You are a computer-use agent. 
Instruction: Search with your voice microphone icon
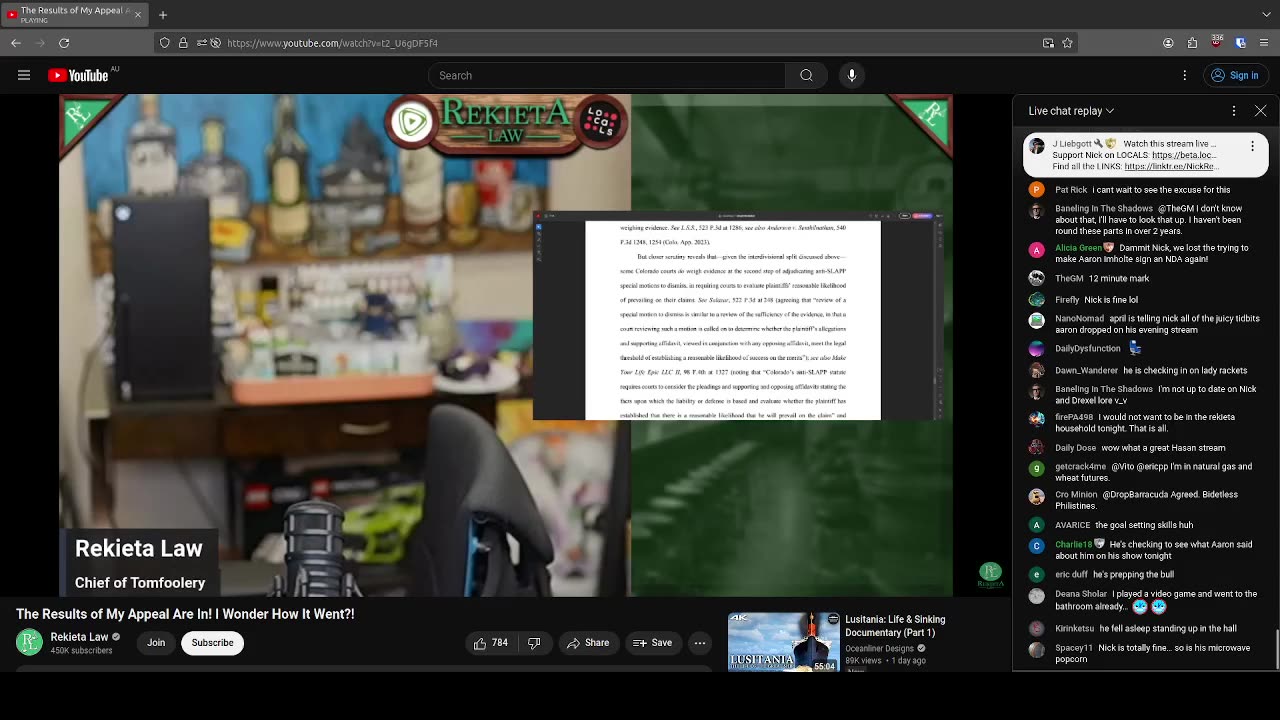pos(852,75)
